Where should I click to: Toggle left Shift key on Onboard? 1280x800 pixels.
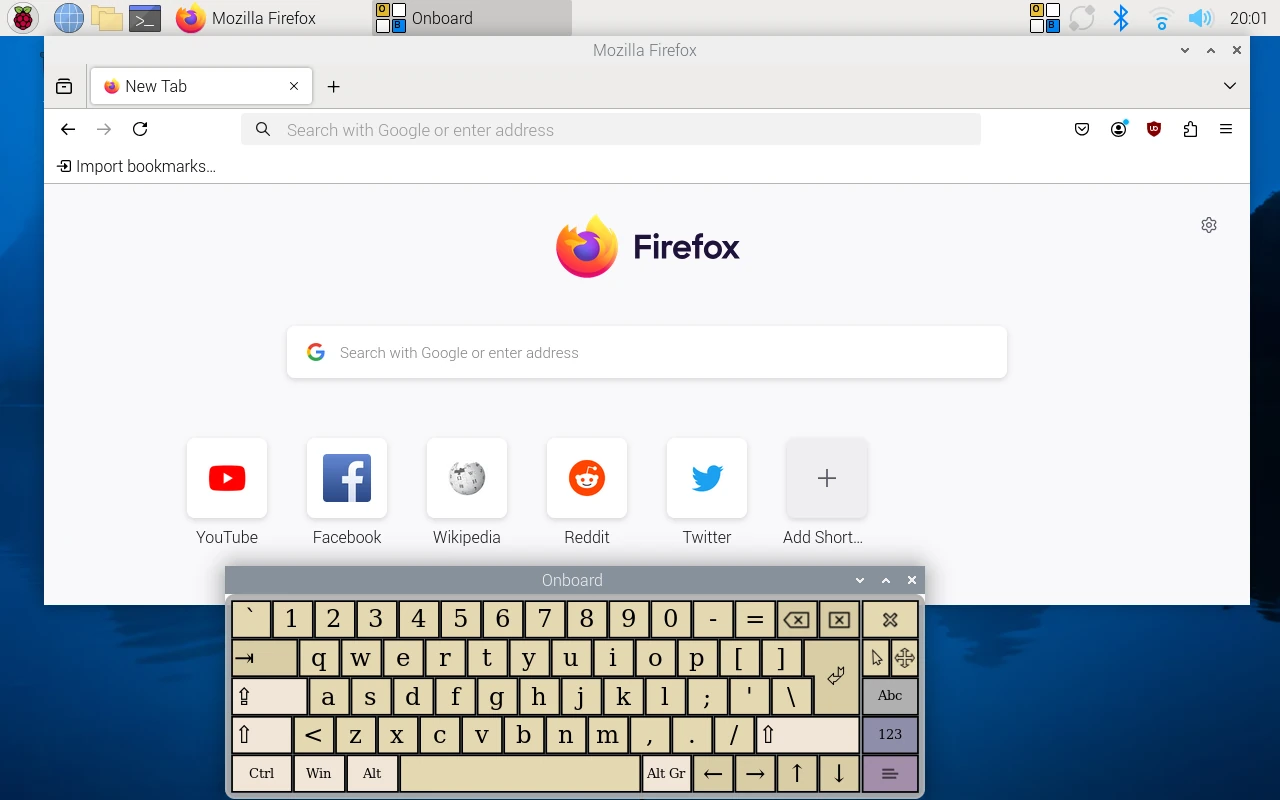[262, 735]
